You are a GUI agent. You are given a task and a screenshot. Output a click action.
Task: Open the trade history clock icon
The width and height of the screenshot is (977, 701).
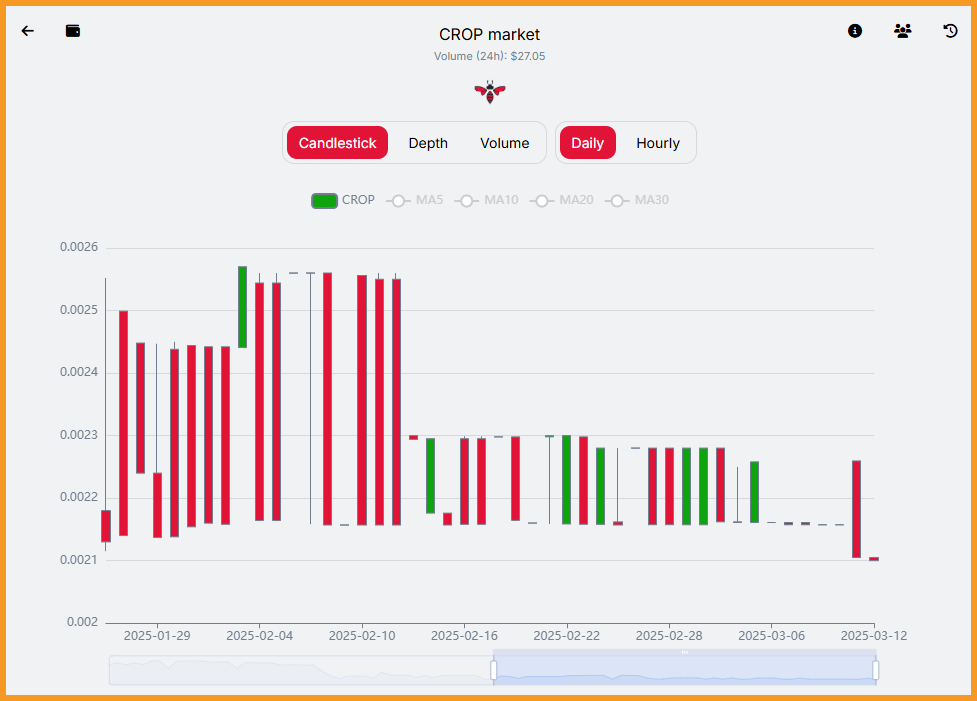[950, 31]
